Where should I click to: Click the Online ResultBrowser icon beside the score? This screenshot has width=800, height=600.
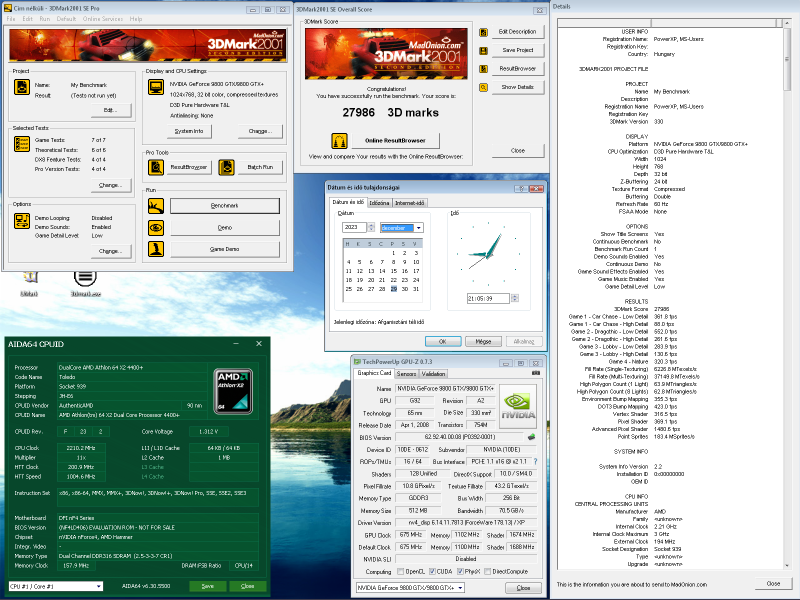(339, 140)
